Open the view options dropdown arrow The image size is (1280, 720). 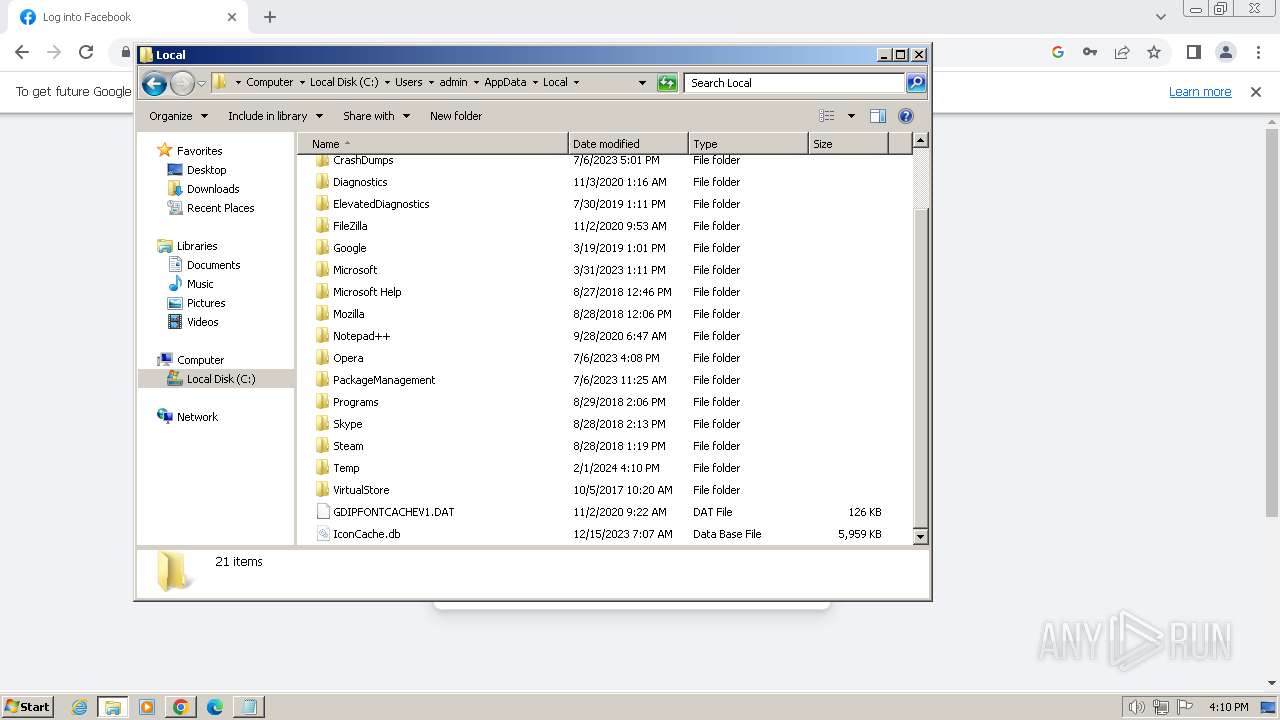(851, 116)
